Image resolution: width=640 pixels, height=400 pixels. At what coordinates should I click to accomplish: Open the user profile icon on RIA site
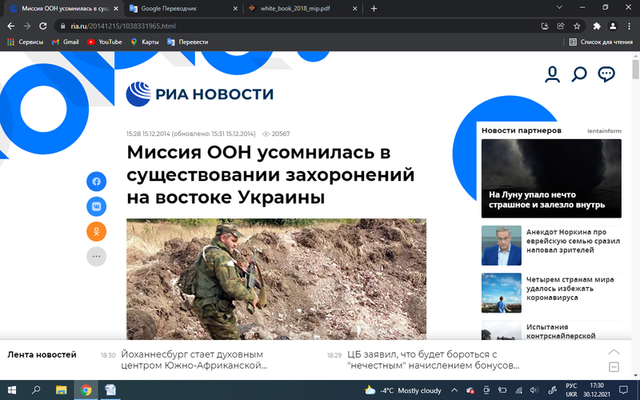552,74
